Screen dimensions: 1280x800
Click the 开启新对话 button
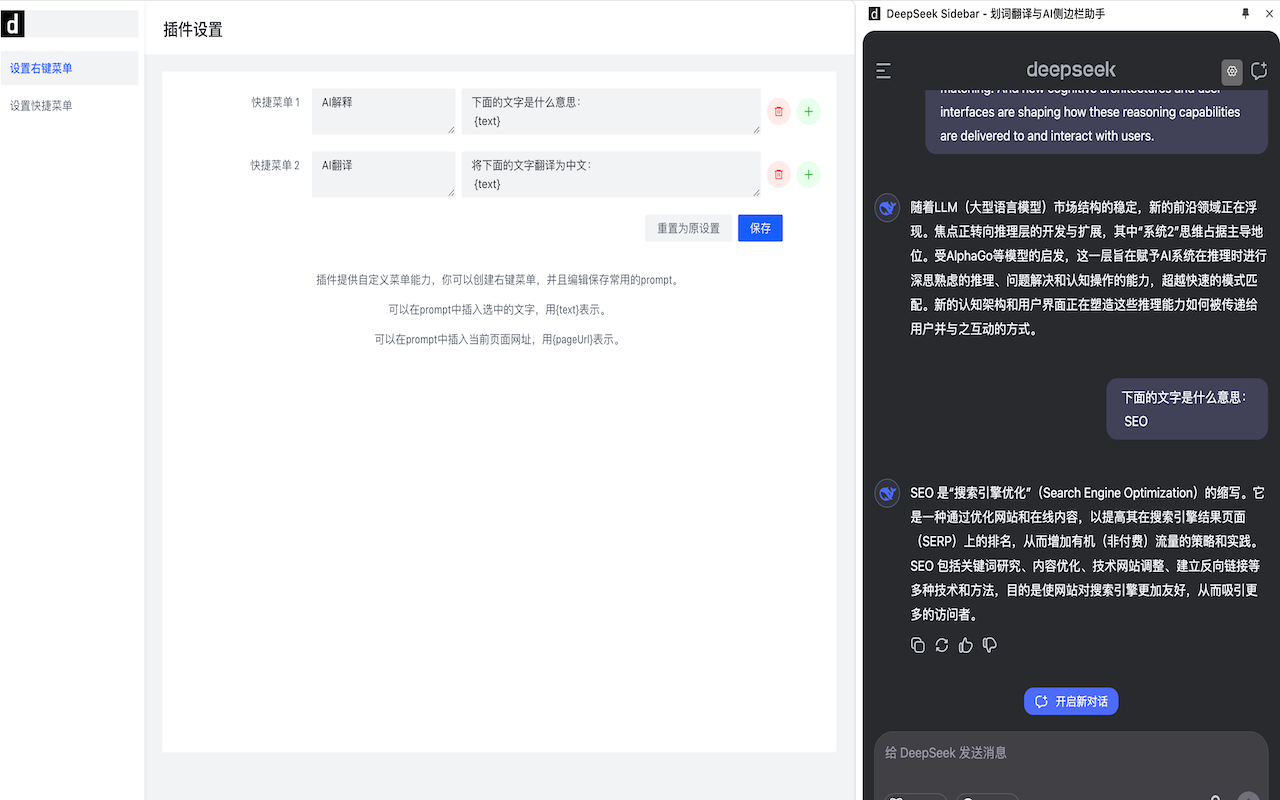[x=1071, y=701]
